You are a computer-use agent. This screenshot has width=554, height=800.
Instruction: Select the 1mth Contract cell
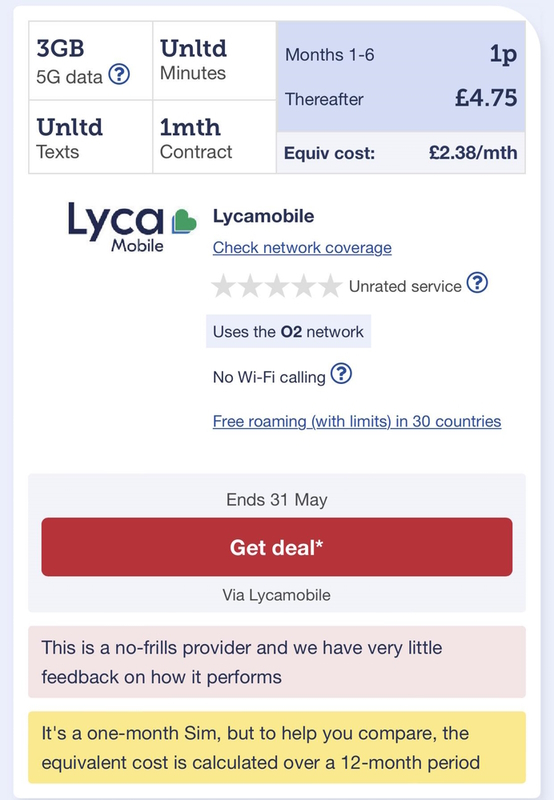point(214,137)
